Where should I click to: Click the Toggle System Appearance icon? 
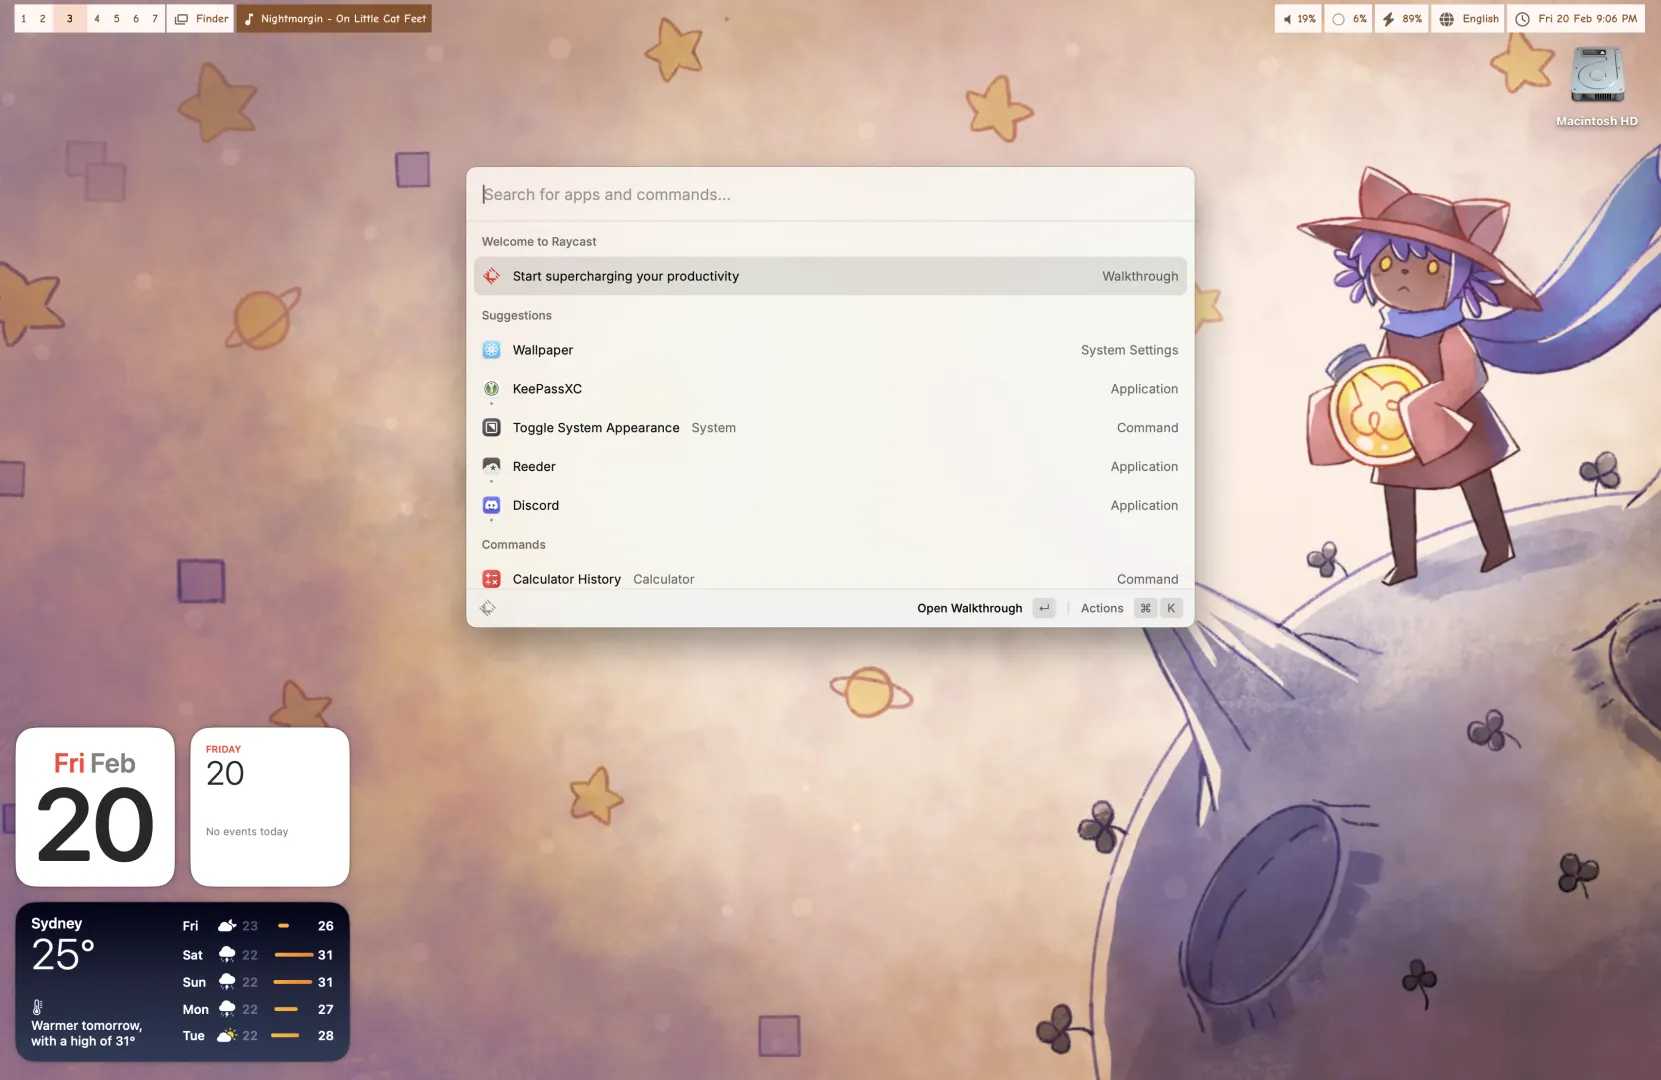(x=491, y=428)
